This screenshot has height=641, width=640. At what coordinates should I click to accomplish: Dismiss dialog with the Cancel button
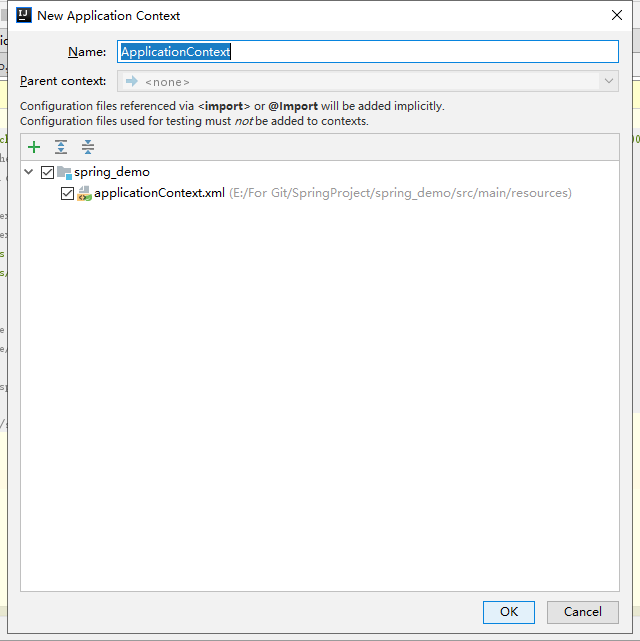tap(582, 612)
